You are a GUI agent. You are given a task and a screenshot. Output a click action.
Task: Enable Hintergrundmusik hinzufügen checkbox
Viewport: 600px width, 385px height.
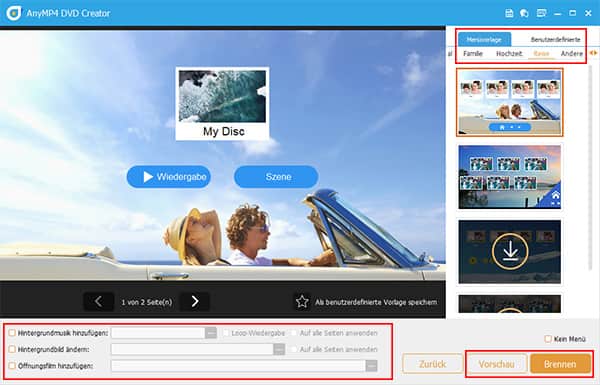pos(12,333)
